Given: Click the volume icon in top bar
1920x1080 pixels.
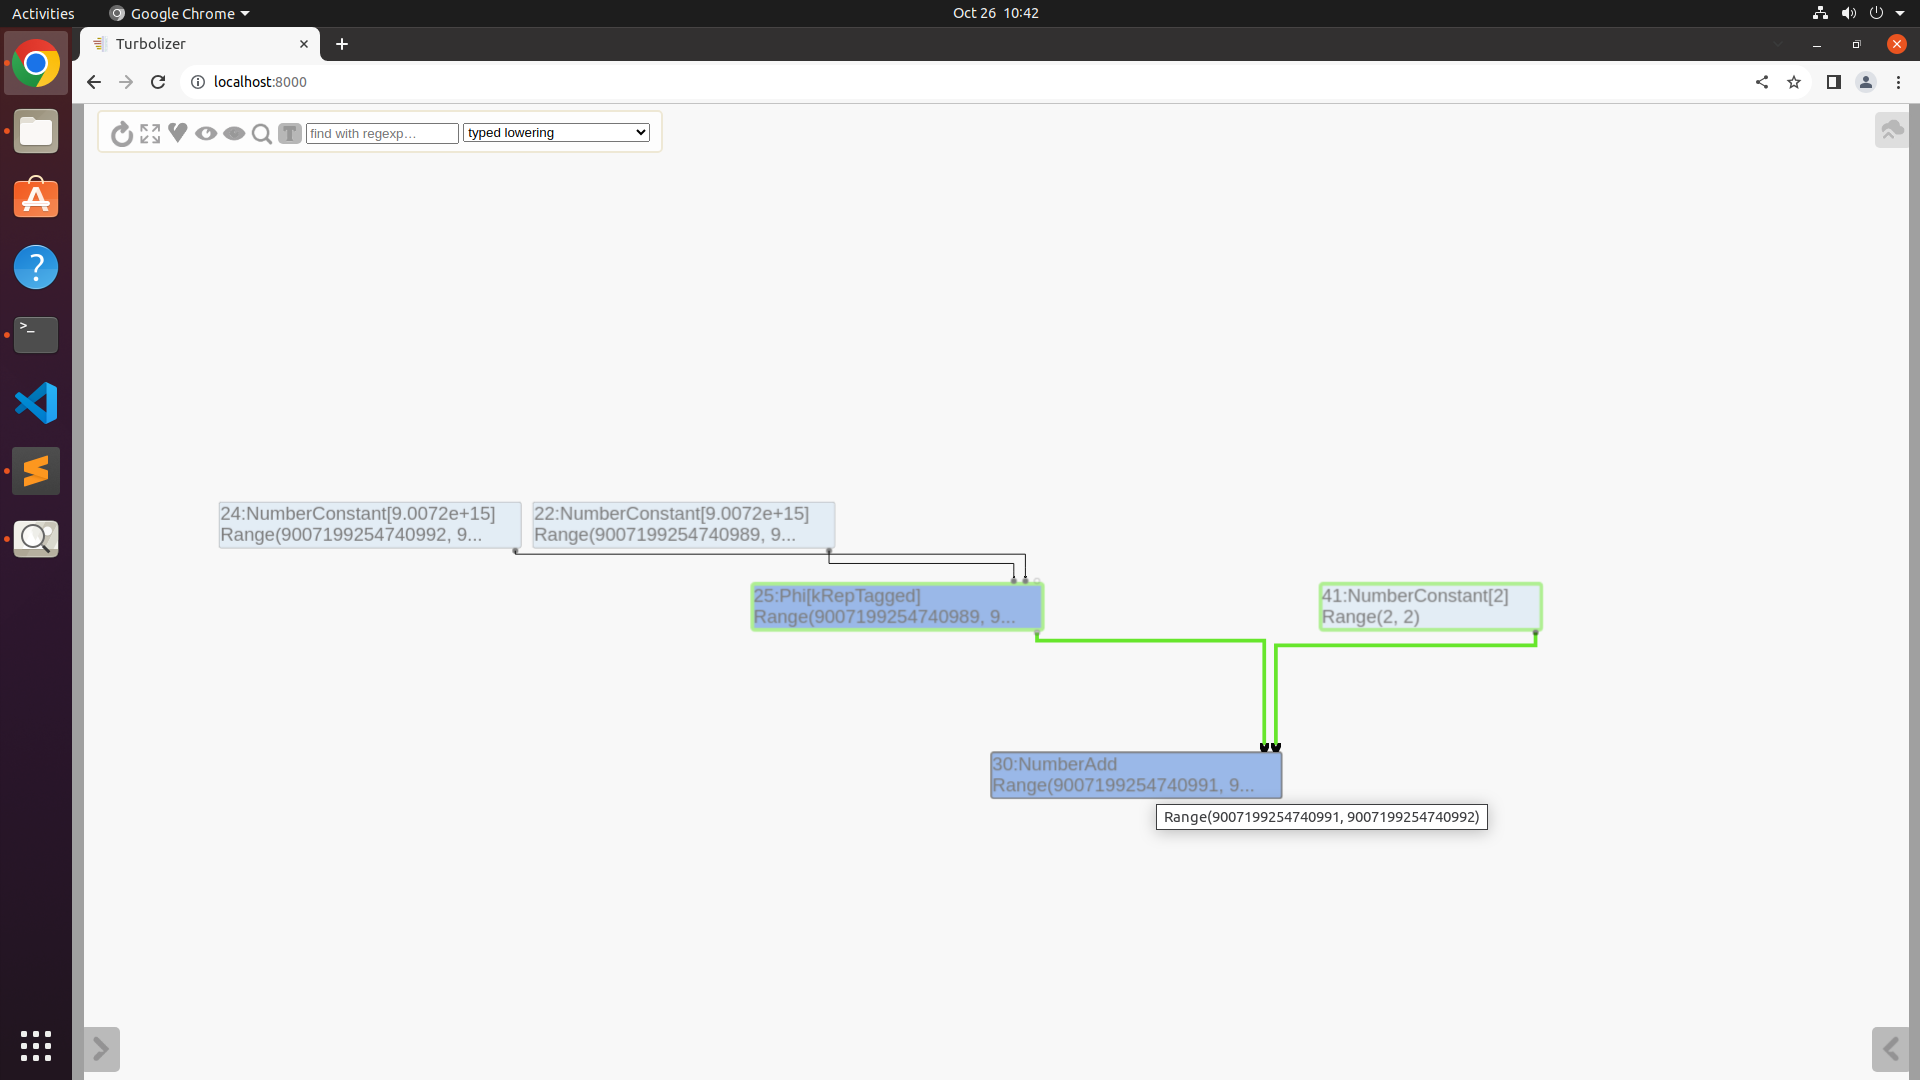Looking at the screenshot, I should [1848, 13].
